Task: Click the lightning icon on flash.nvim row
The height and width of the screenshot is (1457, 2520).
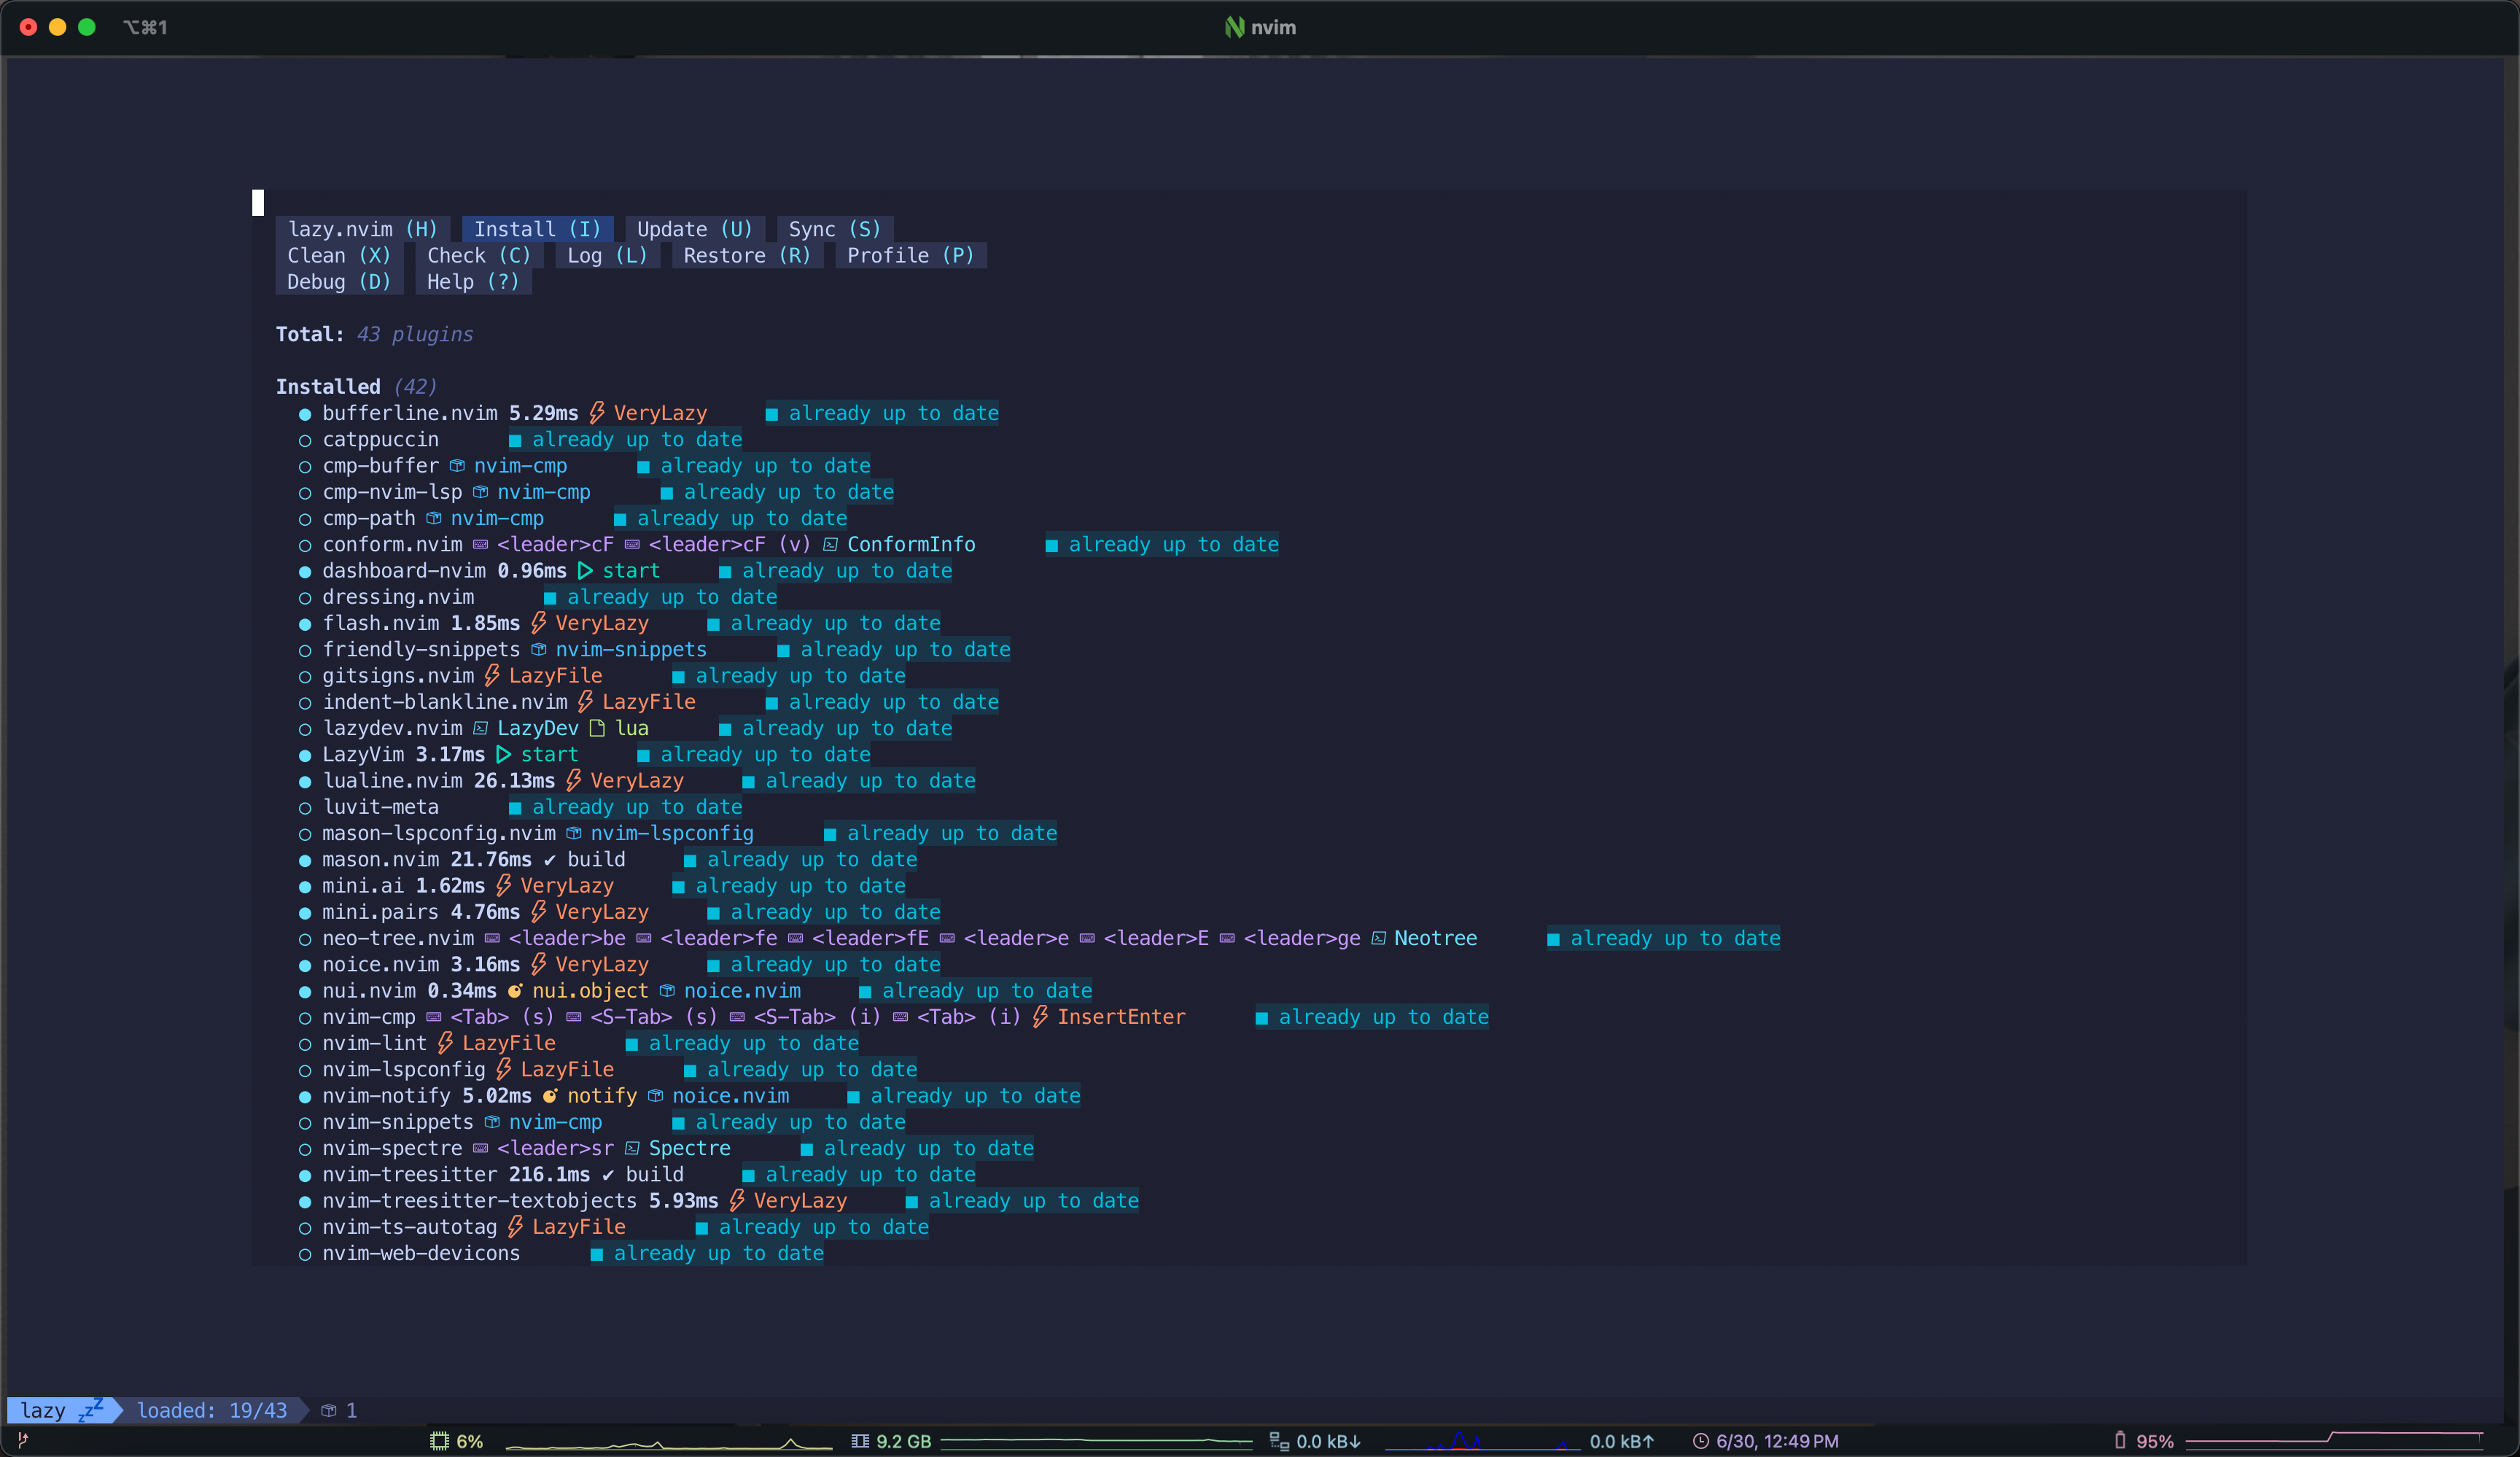Action: pos(539,623)
